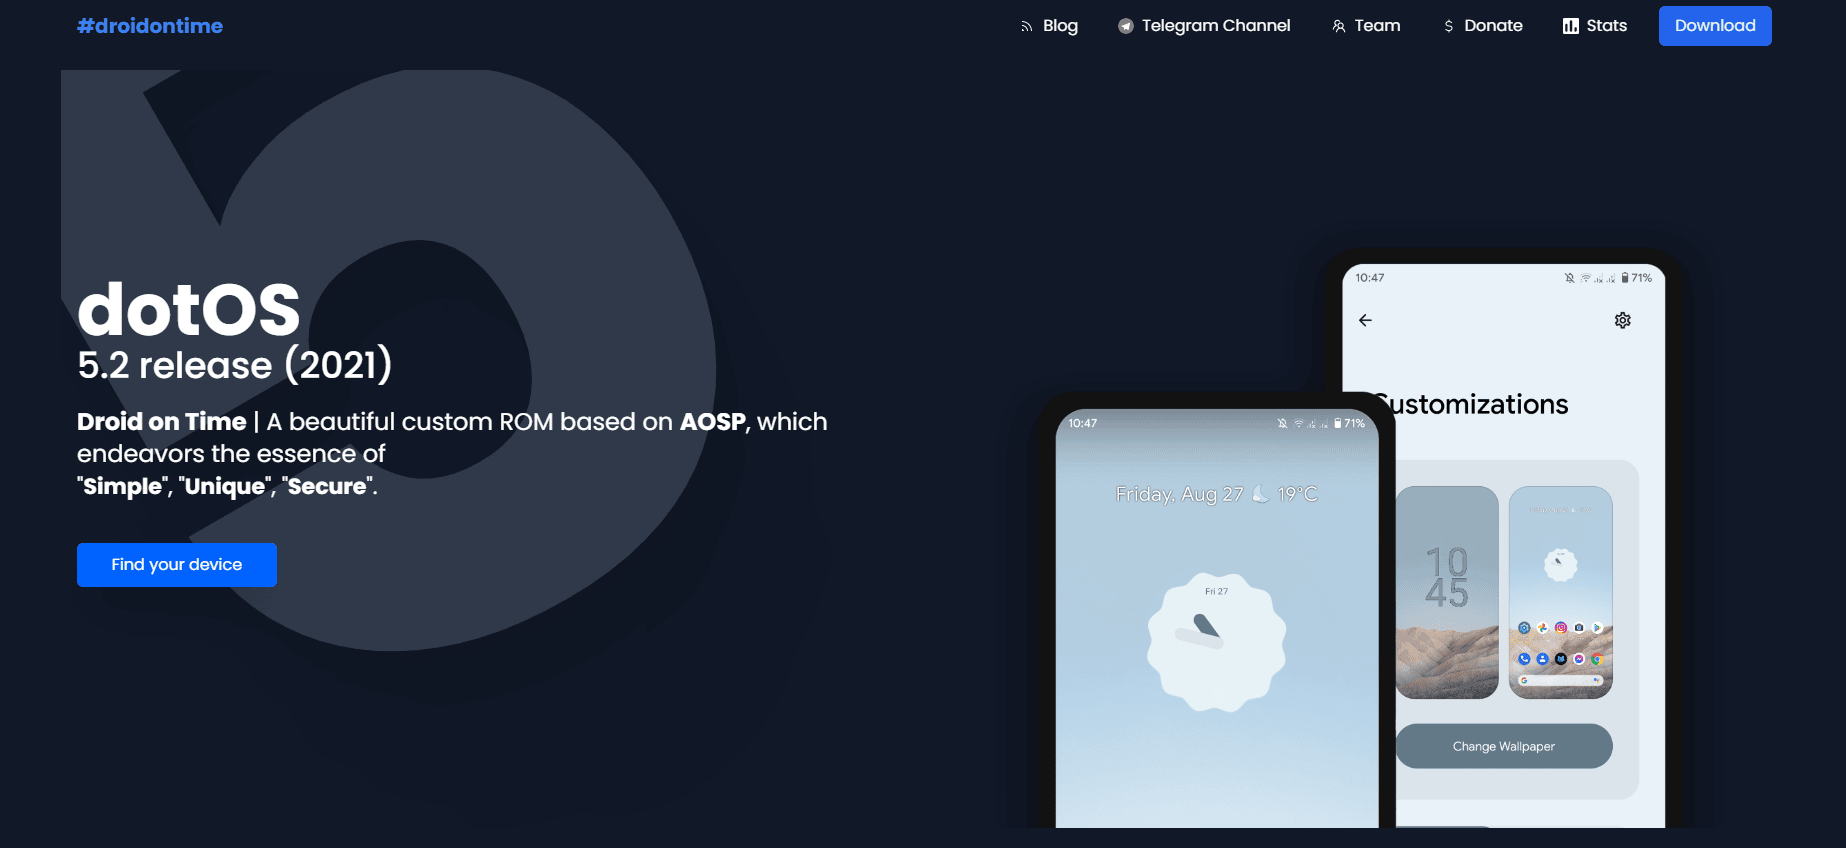View the Stats page
Image resolution: width=1846 pixels, height=848 pixels.
coord(1595,26)
